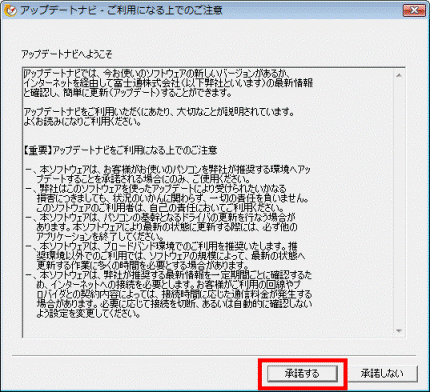Click the 承諾しない button
This screenshot has height=392, width=430.
(x=382, y=374)
